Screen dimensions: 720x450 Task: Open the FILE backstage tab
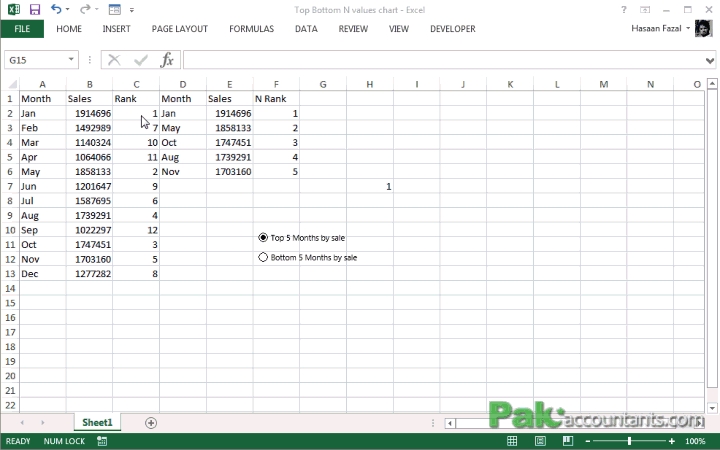(22, 29)
